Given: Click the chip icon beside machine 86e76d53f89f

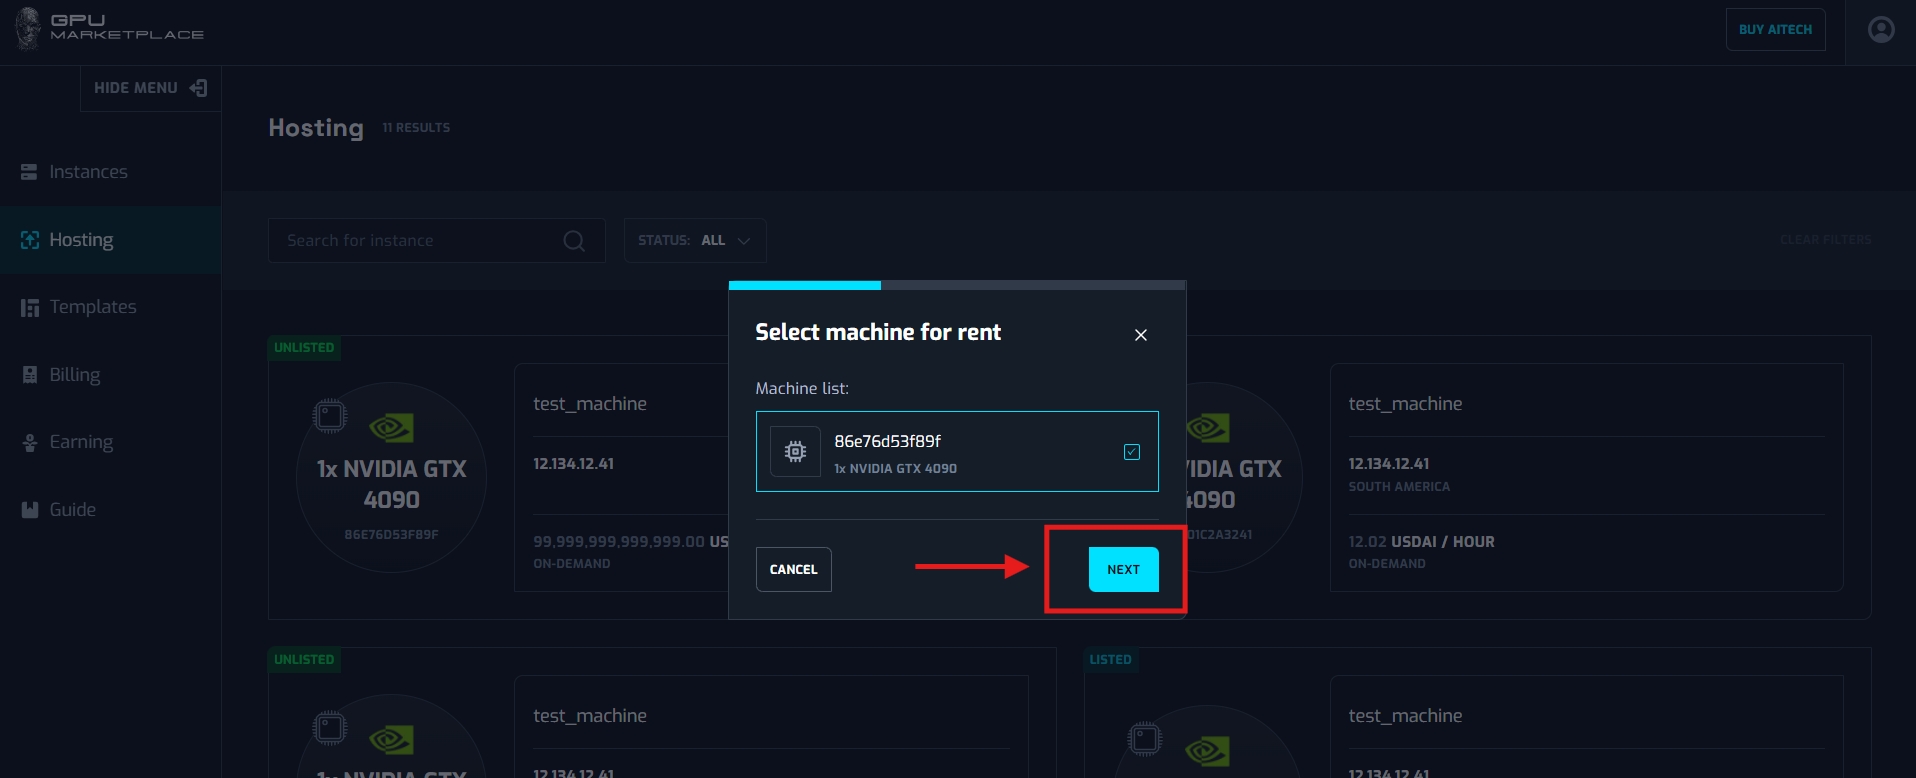Looking at the screenshot, I should pyautogui.click(x=795, y=452).
